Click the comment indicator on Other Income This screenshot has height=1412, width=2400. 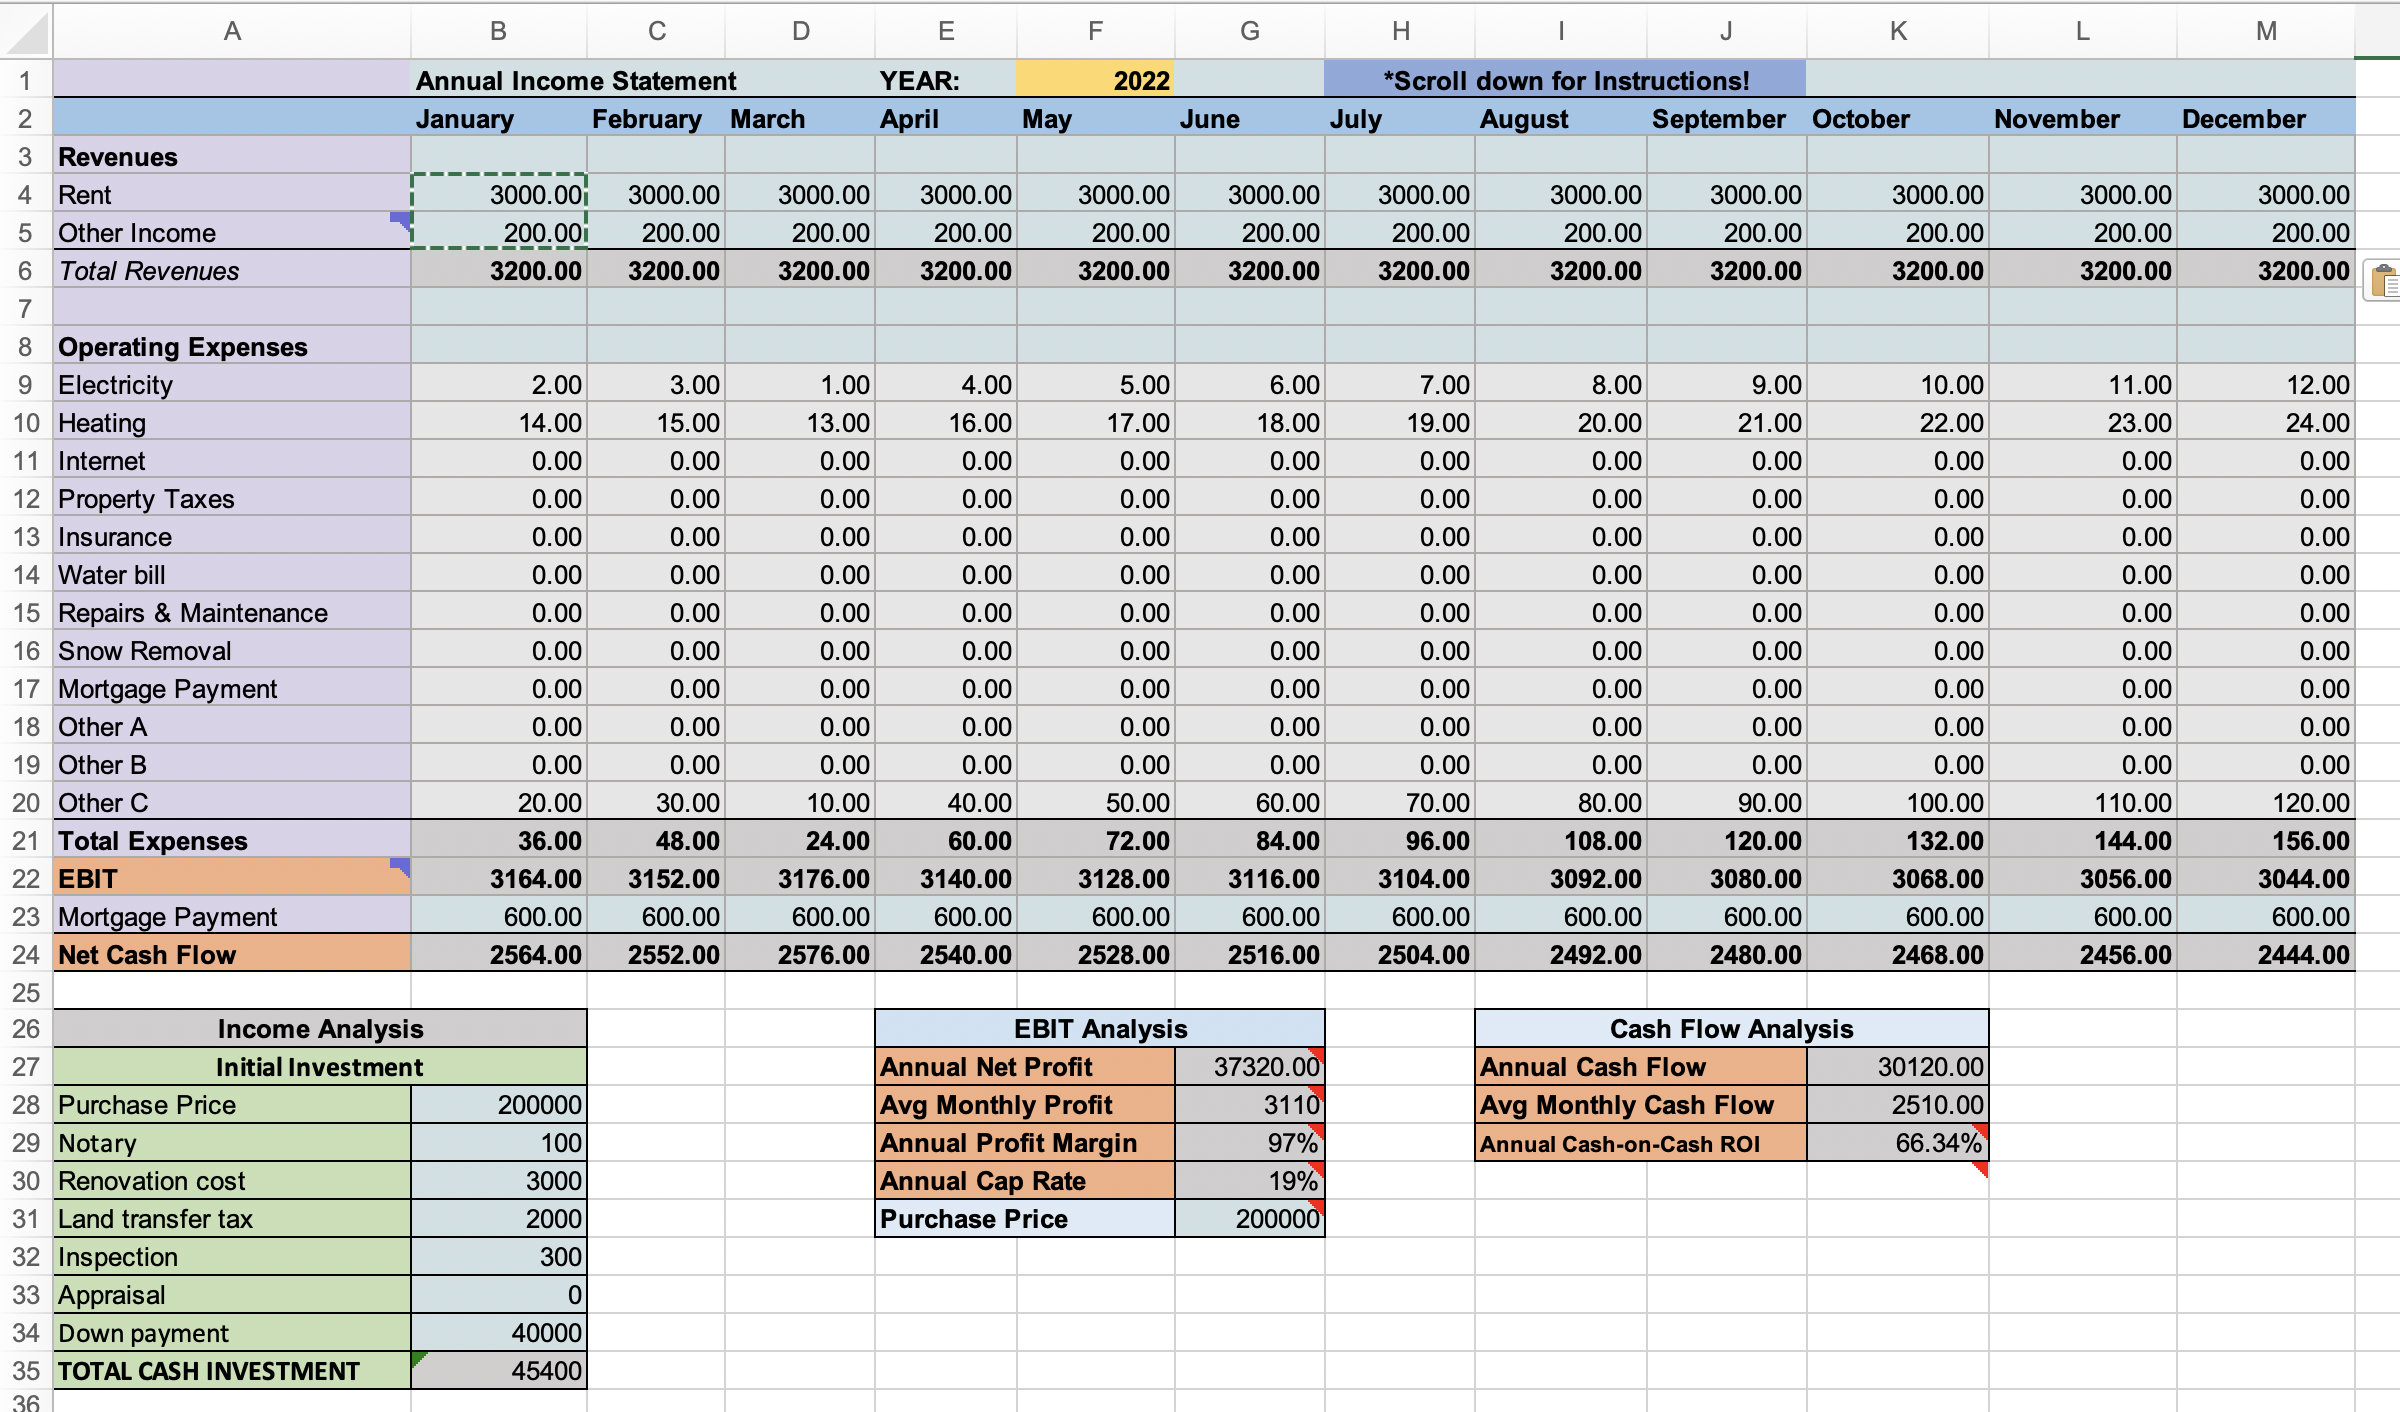401,220
